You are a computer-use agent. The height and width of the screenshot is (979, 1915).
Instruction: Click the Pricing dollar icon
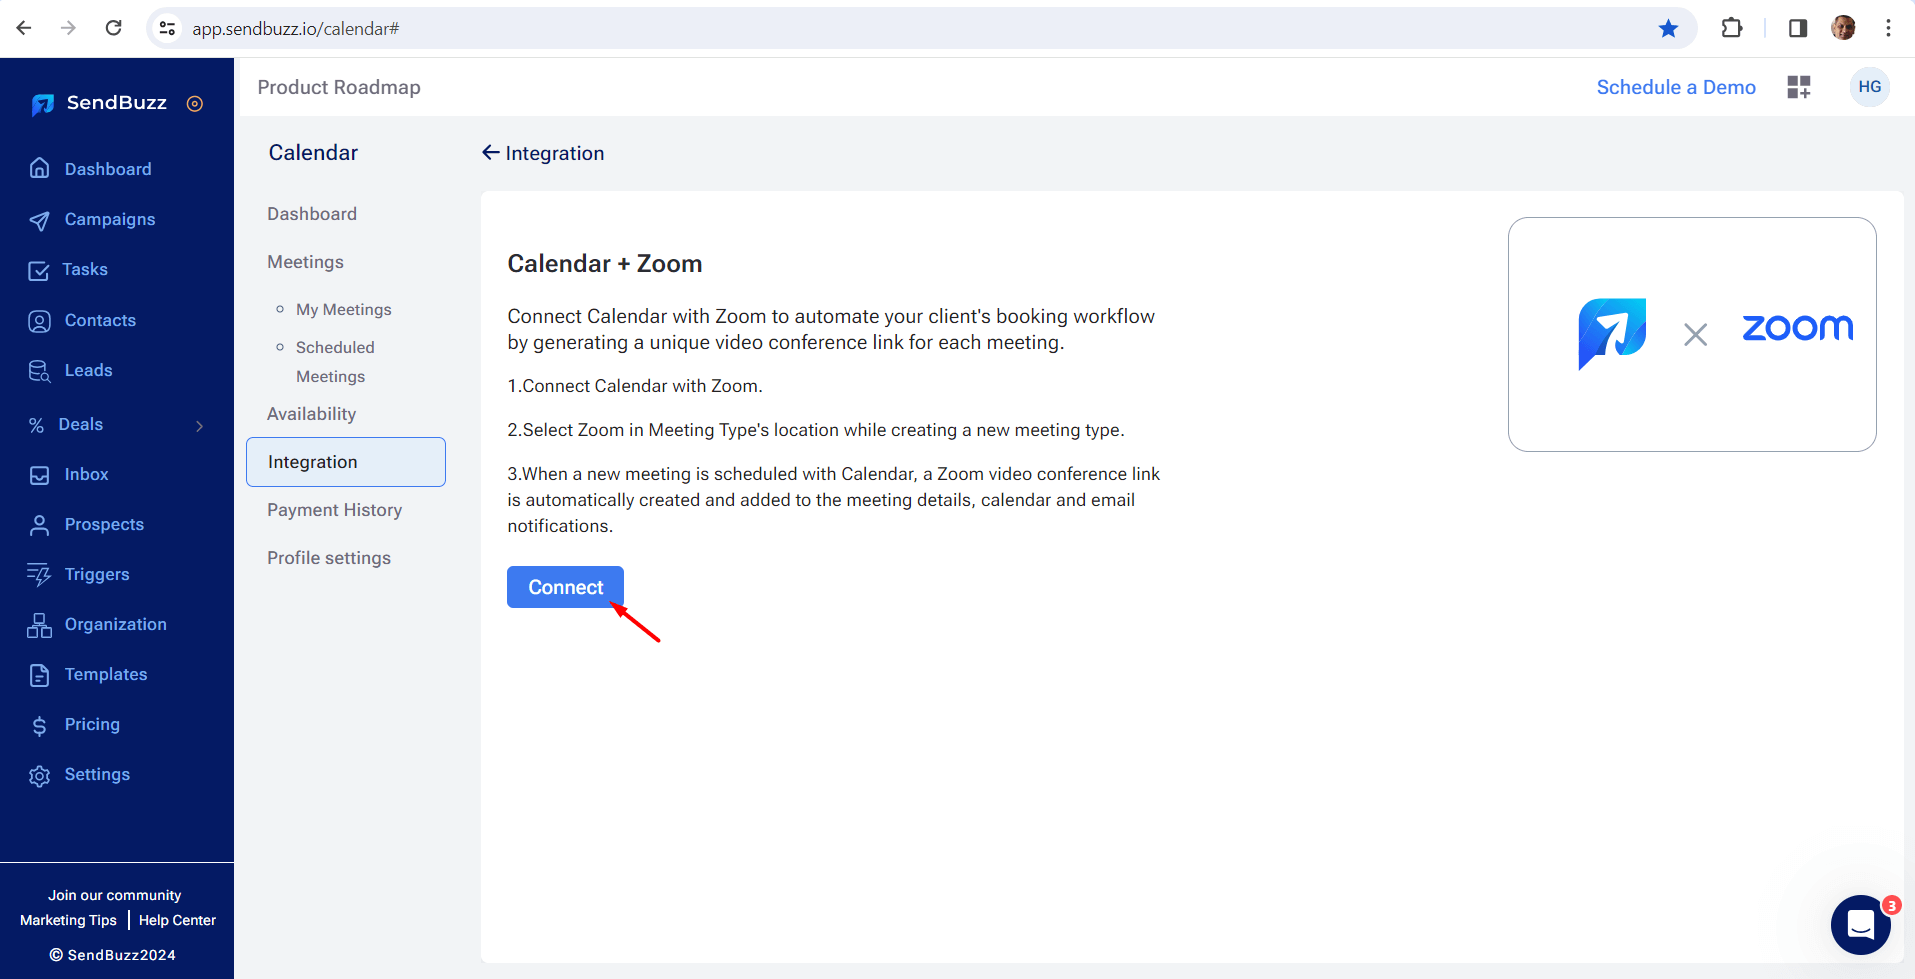[x=39, y=725]
